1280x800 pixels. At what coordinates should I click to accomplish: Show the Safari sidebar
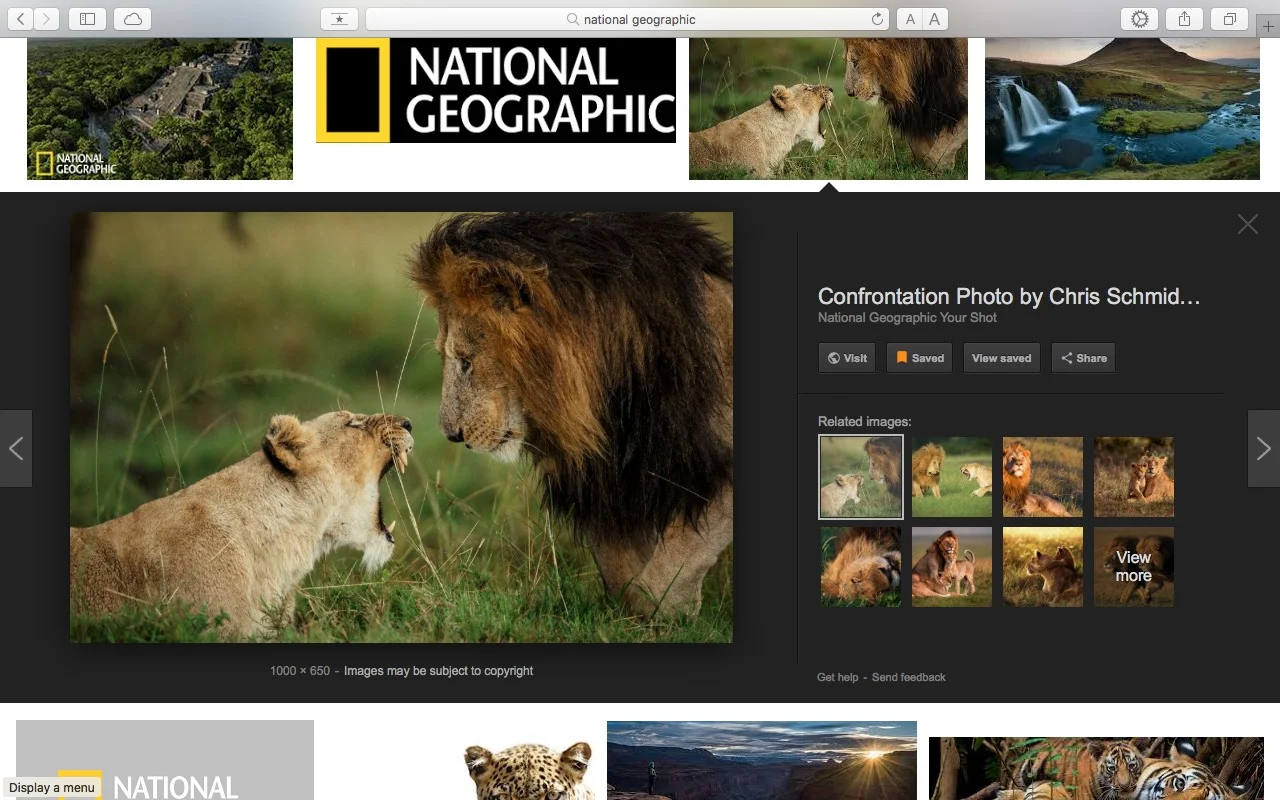87,19
